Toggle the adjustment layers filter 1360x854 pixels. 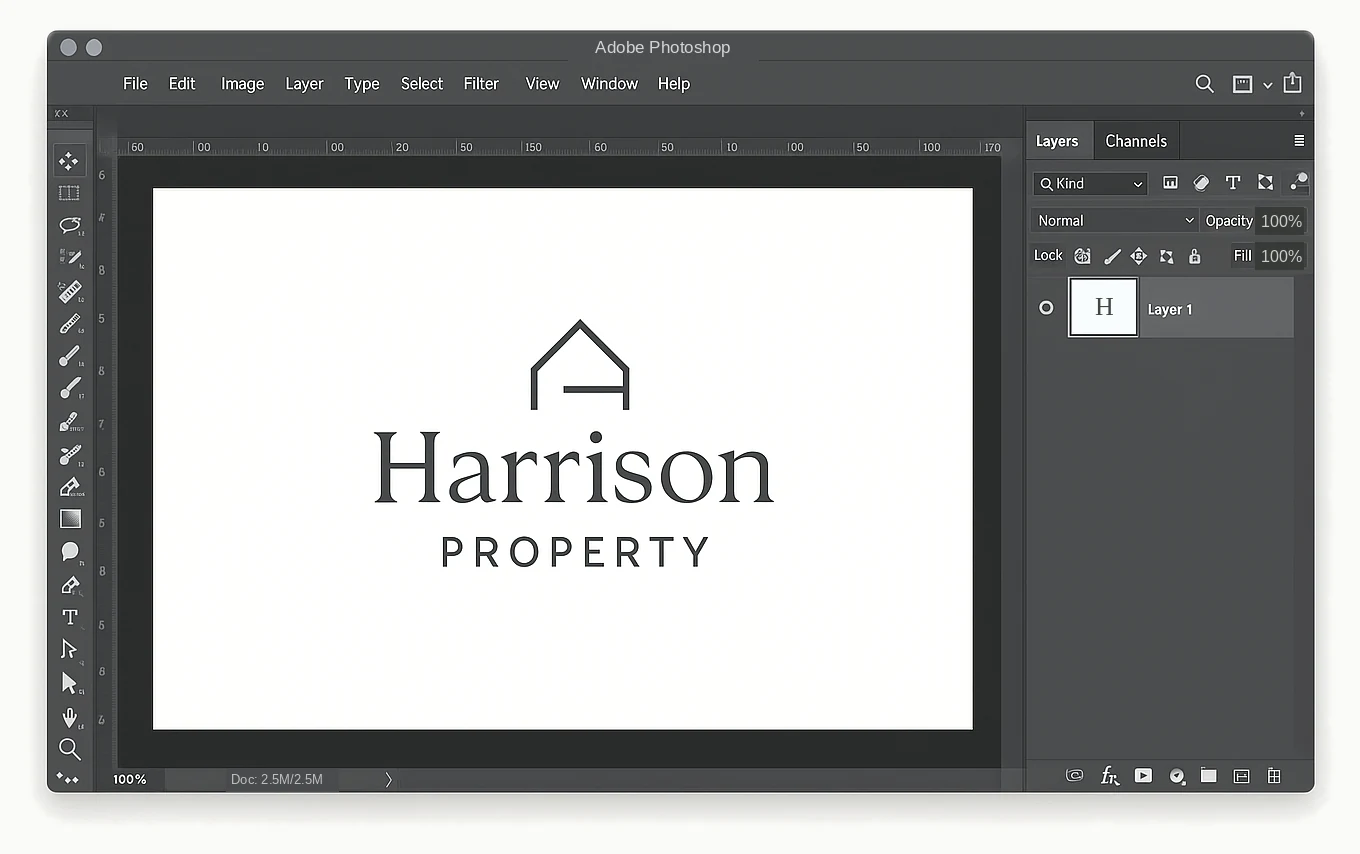(x=1201, y=182)
